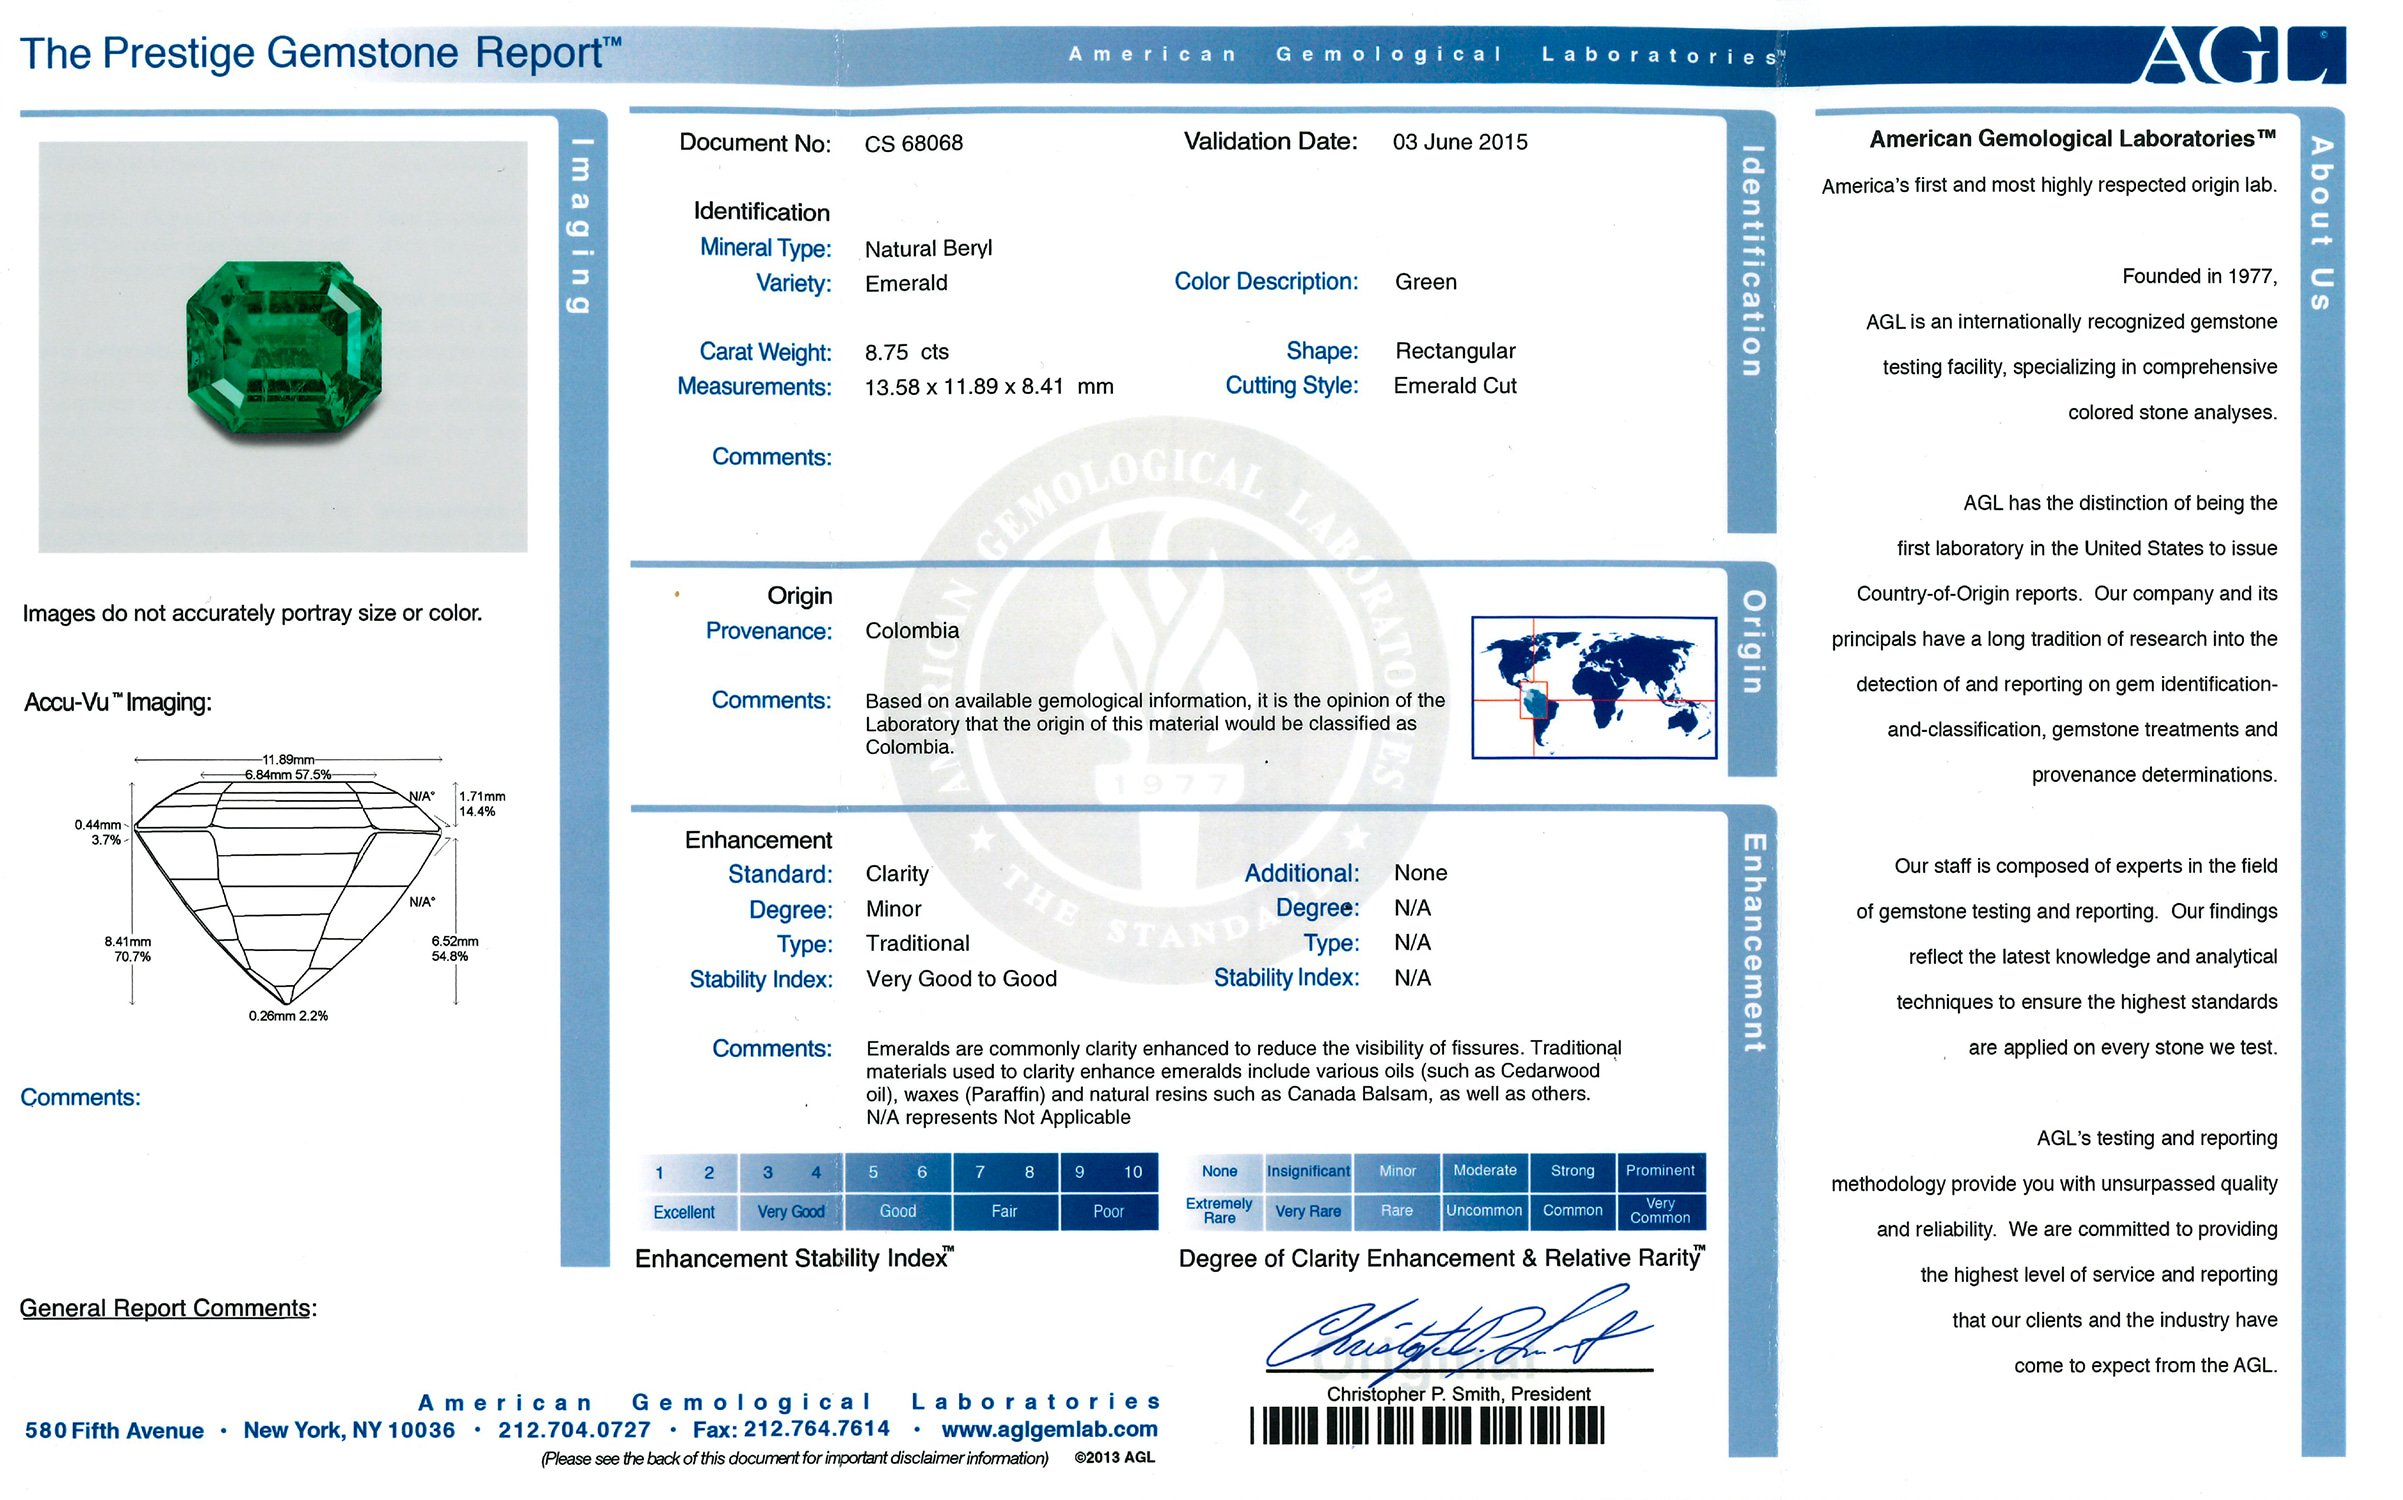Select the vertical Origin tab
Viewport: 2403px width, 1500px height.
tap(1752, 642)
